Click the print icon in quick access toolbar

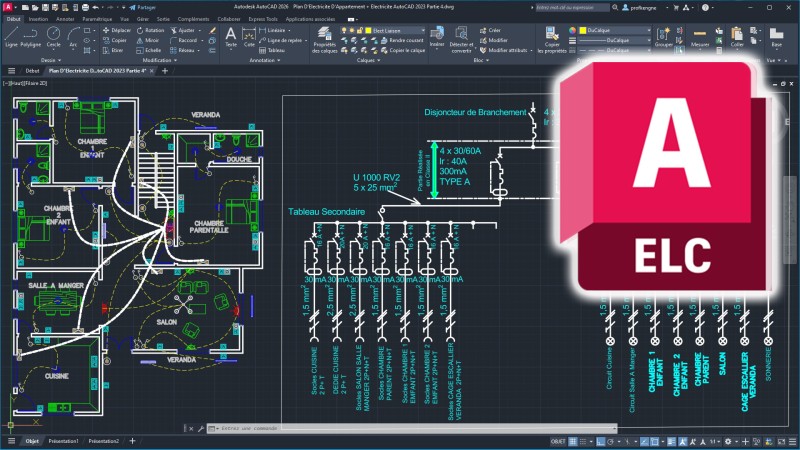[85, 8]
